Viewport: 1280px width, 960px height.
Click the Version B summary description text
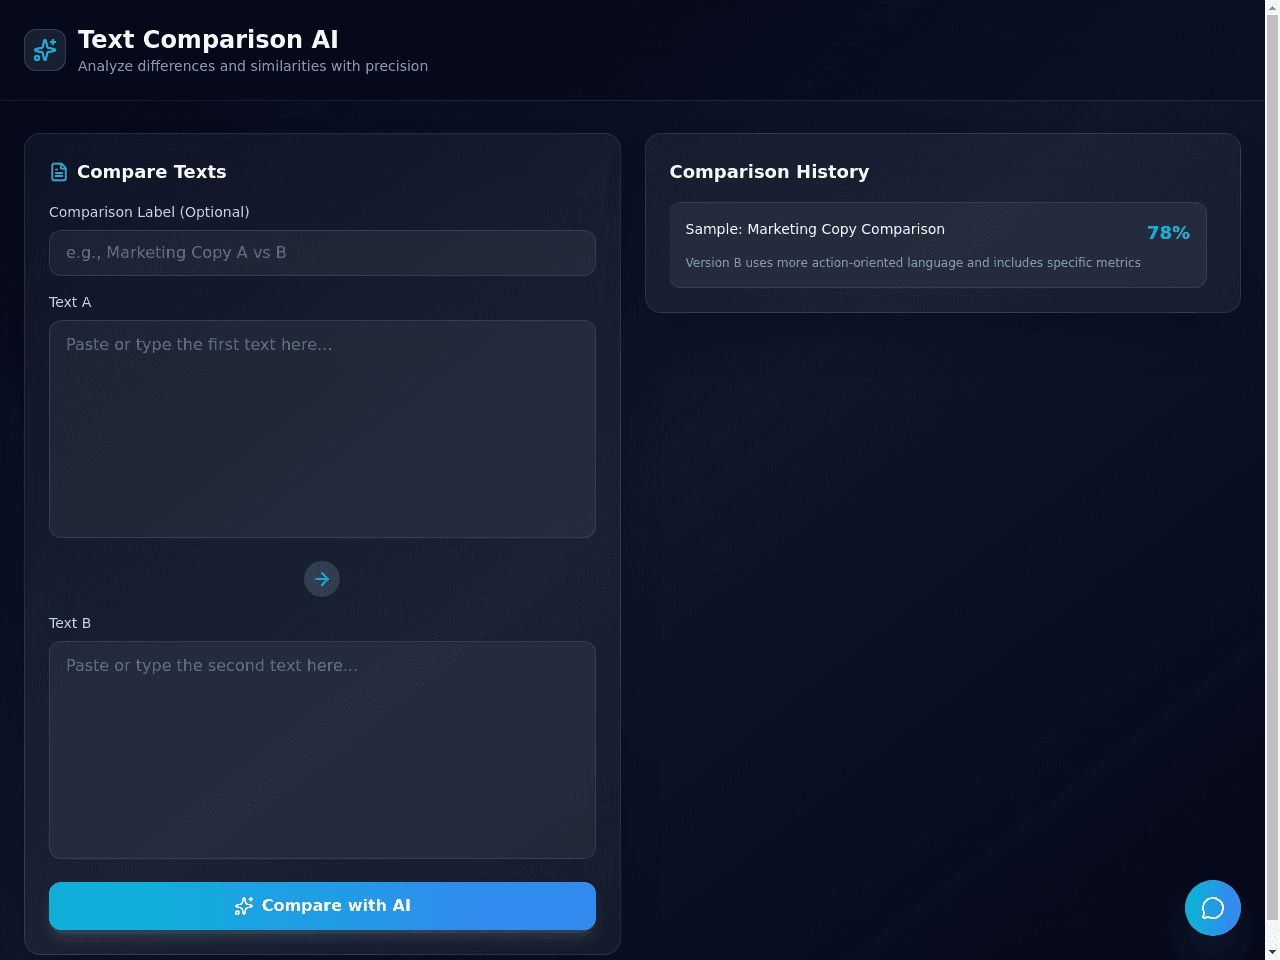pos(913,263)
